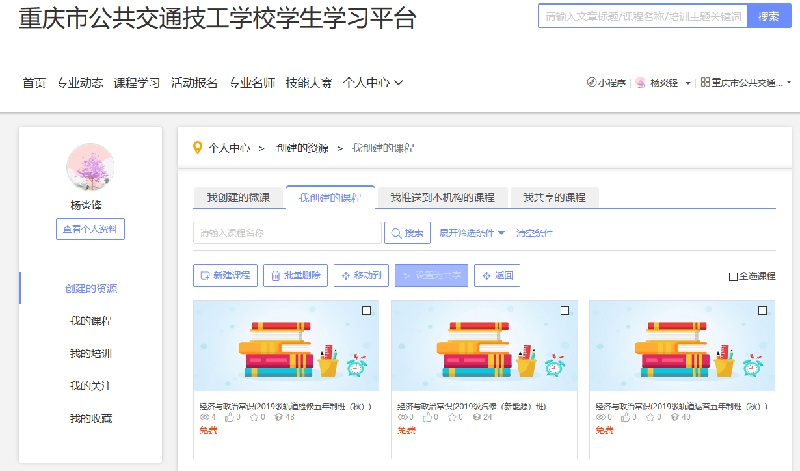Click the course name search input field
Viewport: 800px width, 471px height.
tap(287, 233)
